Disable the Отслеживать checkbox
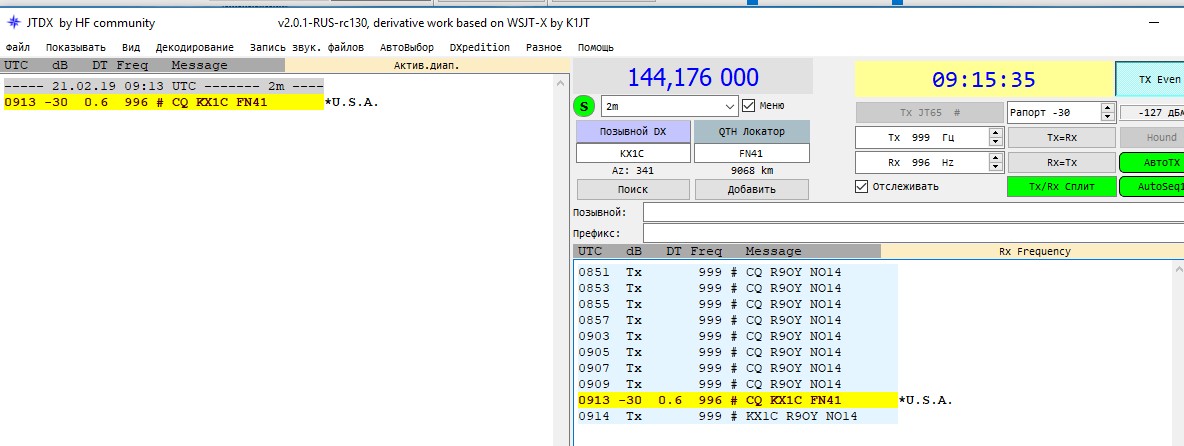The image size is (1184, 446). click(x=862, y=186)
